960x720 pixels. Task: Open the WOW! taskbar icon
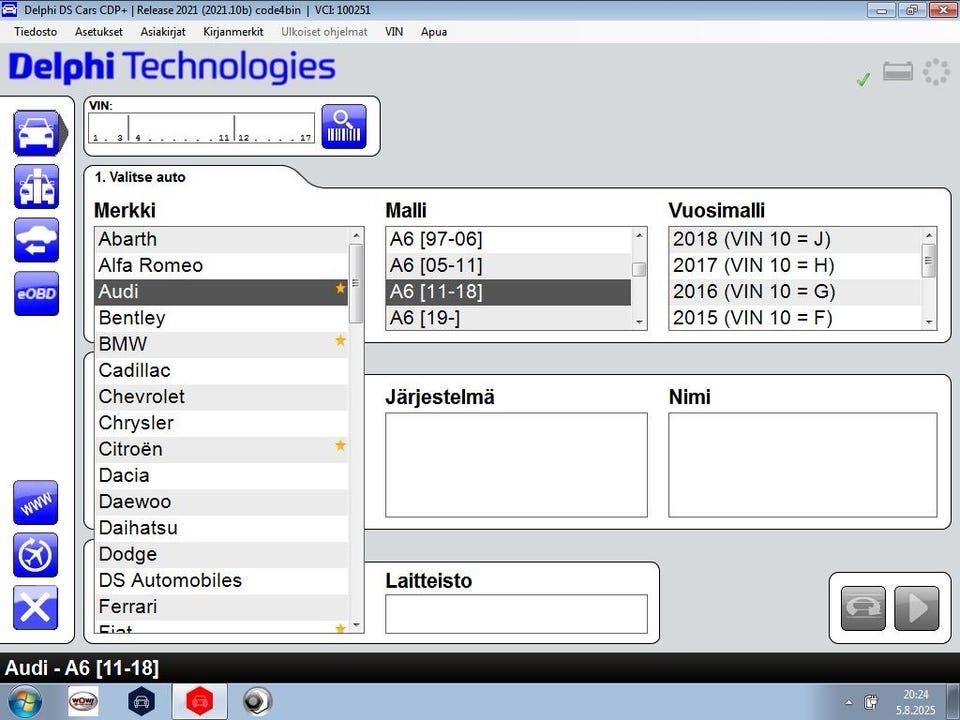[x=83, y=702]
